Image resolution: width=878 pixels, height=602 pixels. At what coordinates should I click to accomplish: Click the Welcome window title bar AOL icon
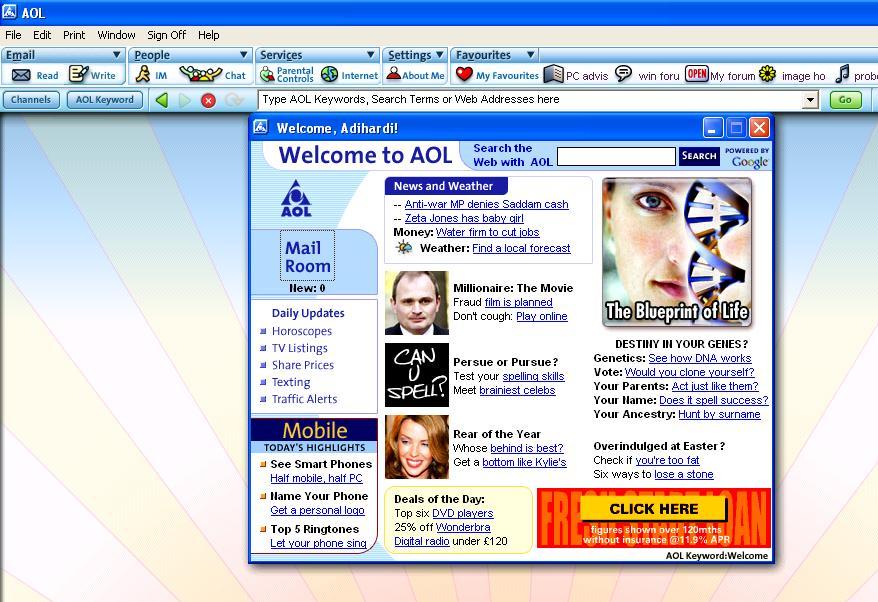260,127
